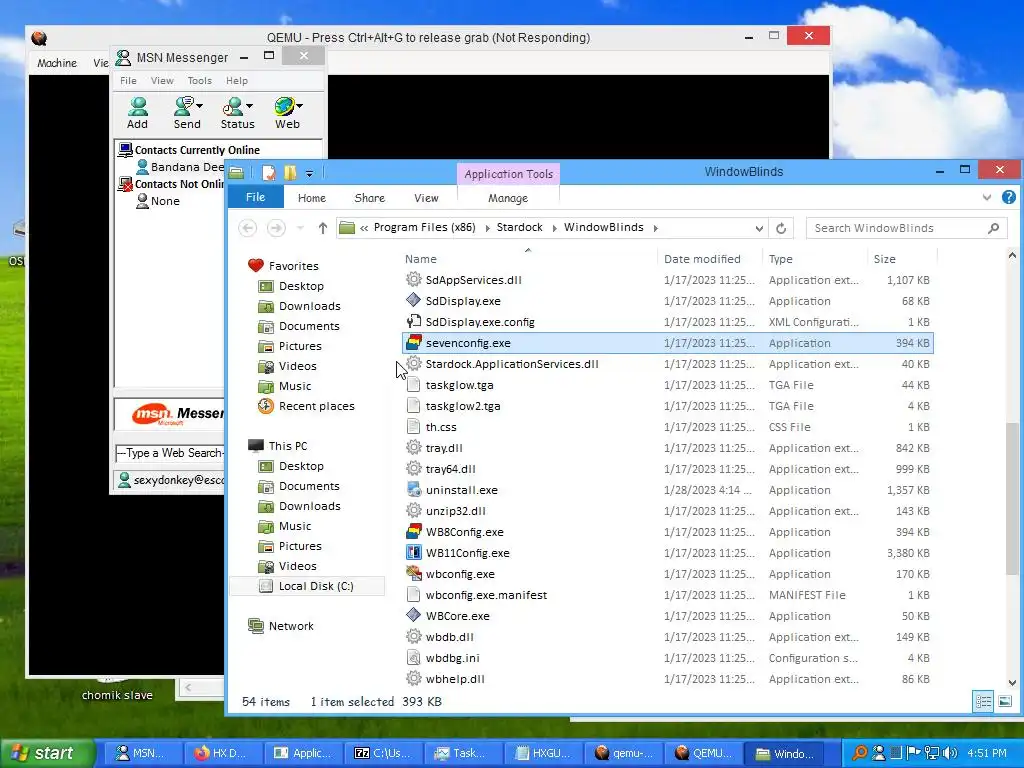
Task: Select This PC in navigation pane
Action: 287,445
